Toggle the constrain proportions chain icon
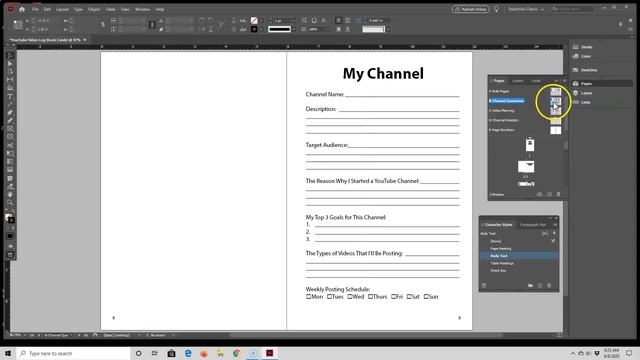 [152, 25]
